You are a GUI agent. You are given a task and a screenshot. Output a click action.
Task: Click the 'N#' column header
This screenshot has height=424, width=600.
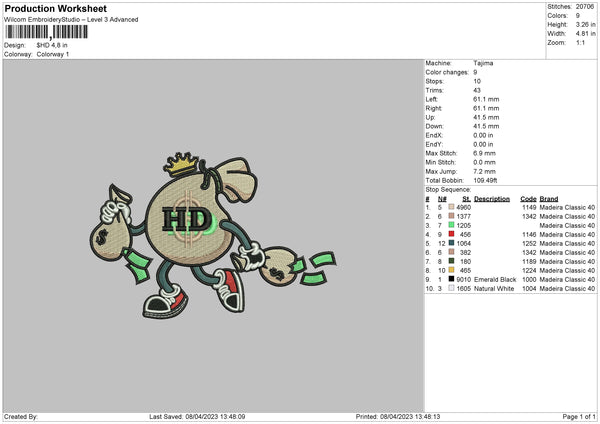[442, 199]
